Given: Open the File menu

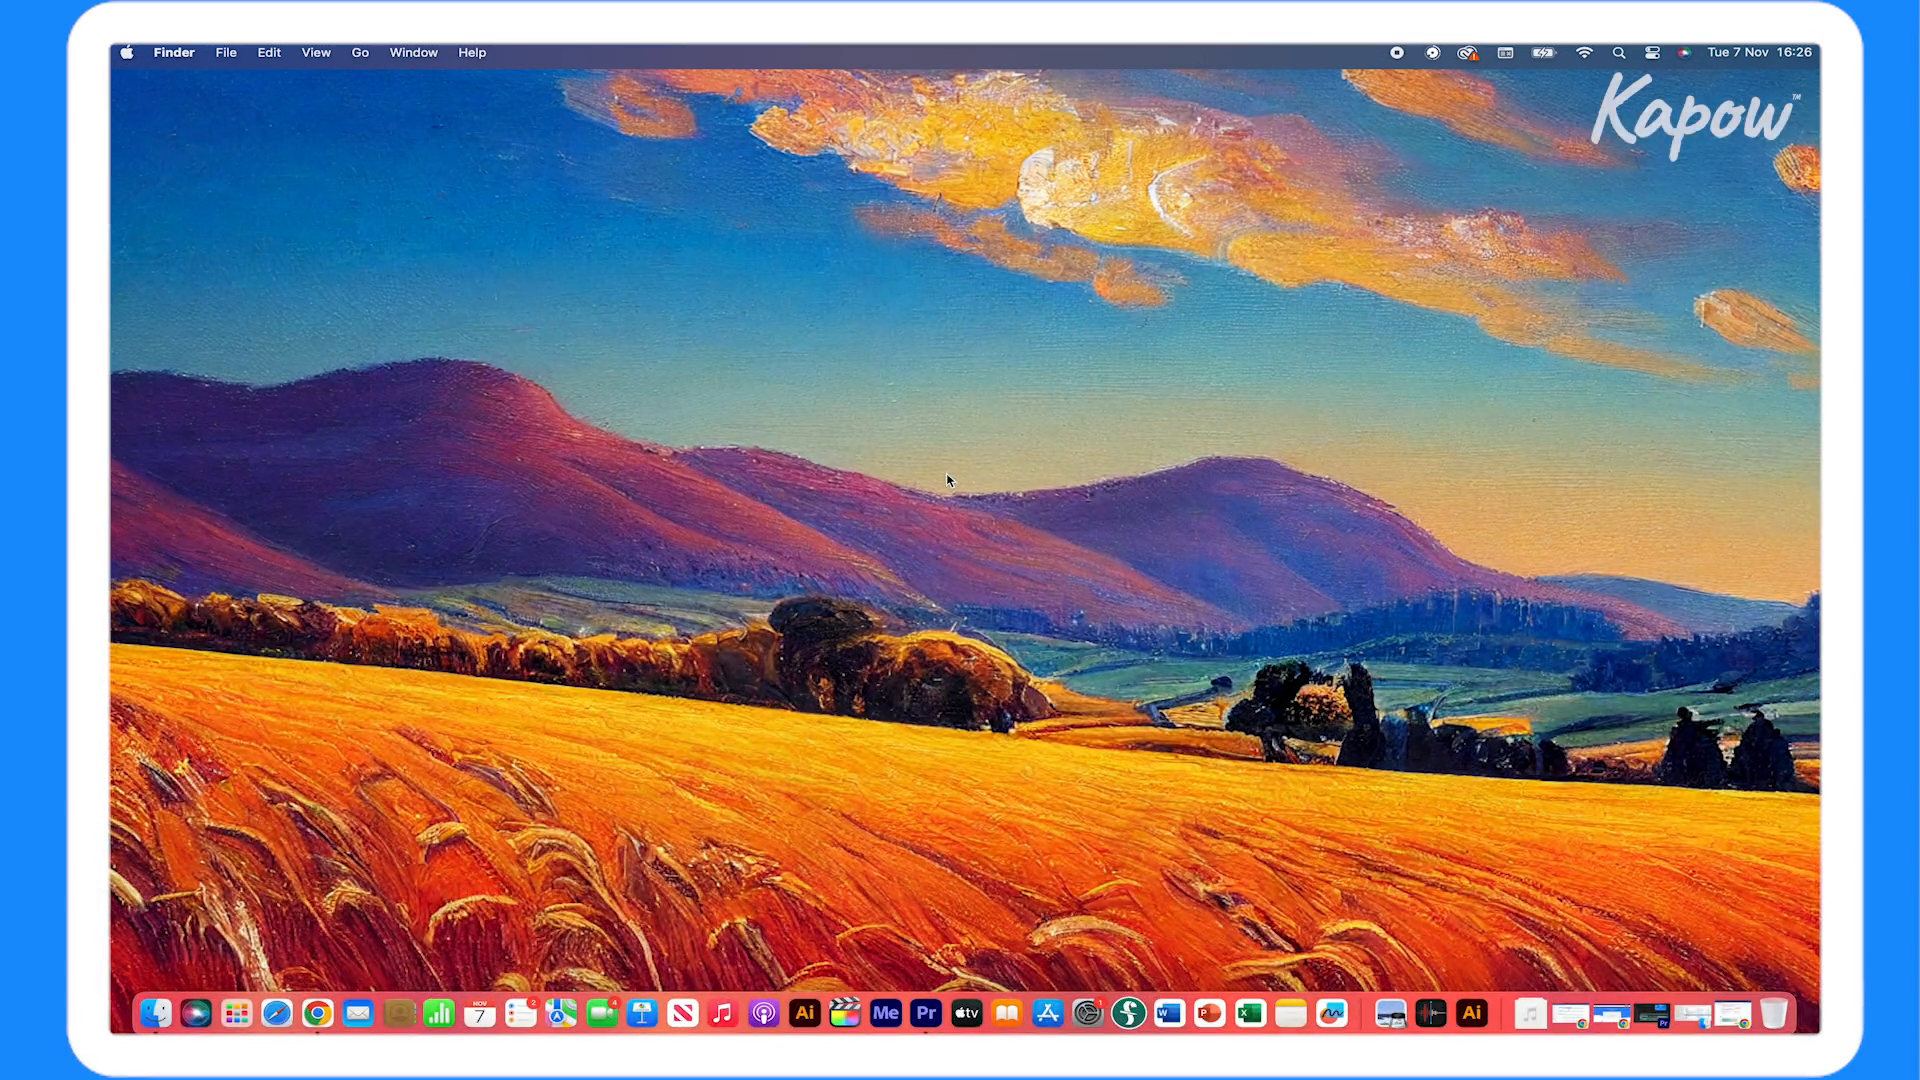Looking at the screenshot, I should tap(226, 53).
